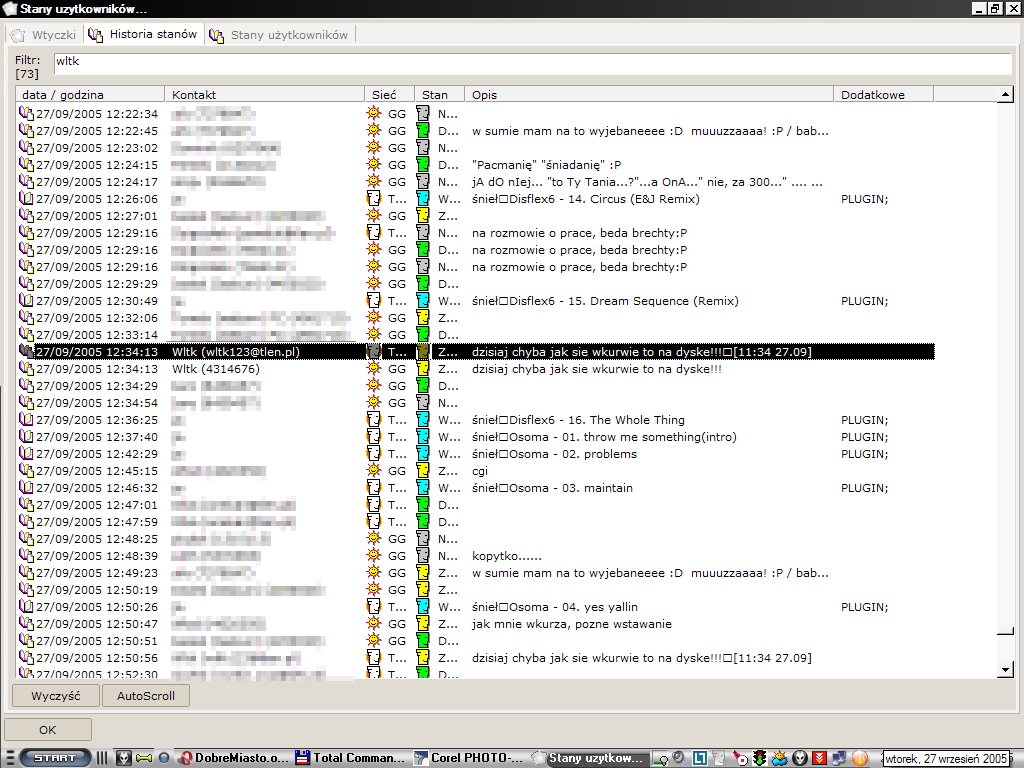The image size is (1024, 768).
Task: Toggle the AutoScroll button
Action: (x=146, y=696)
